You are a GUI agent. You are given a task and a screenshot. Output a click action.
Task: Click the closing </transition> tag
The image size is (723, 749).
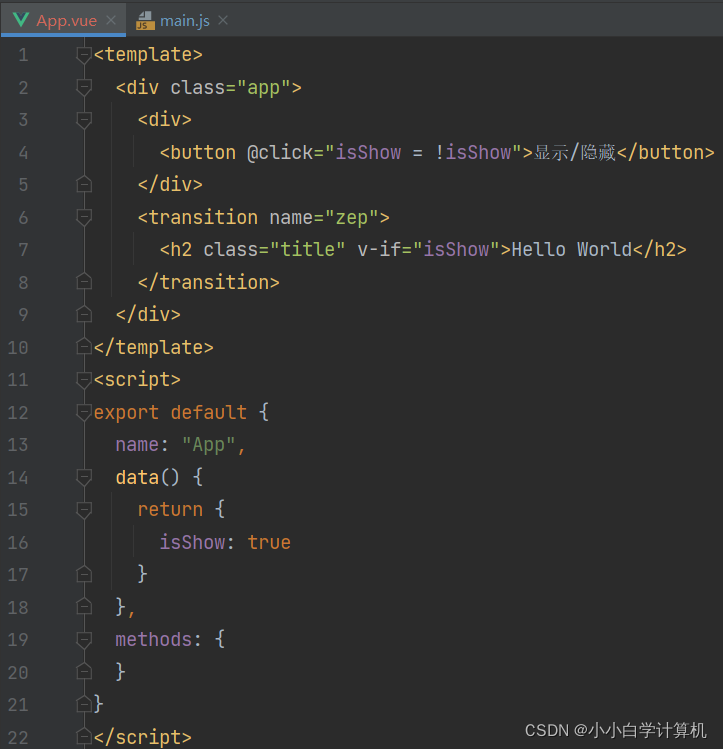[209, 282]
